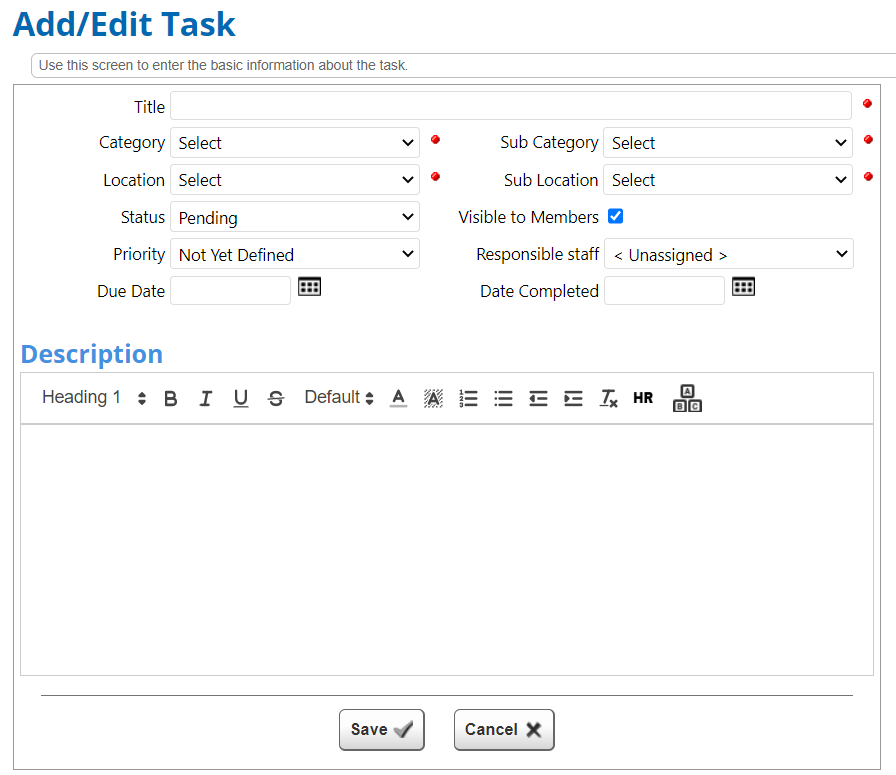The image size is (896, 775).
Task: Toggle bold formatting in the description editor
Action: 170,397
